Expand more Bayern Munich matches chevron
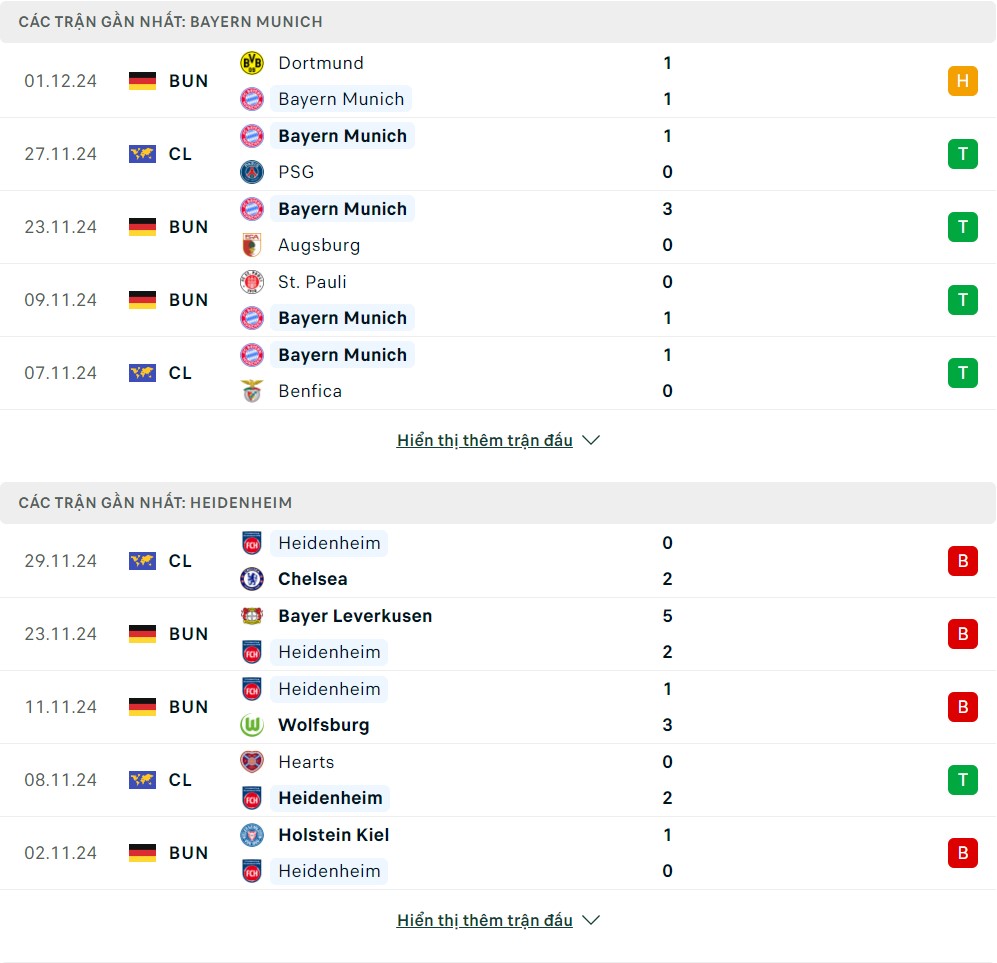 (x=591, y=440)
